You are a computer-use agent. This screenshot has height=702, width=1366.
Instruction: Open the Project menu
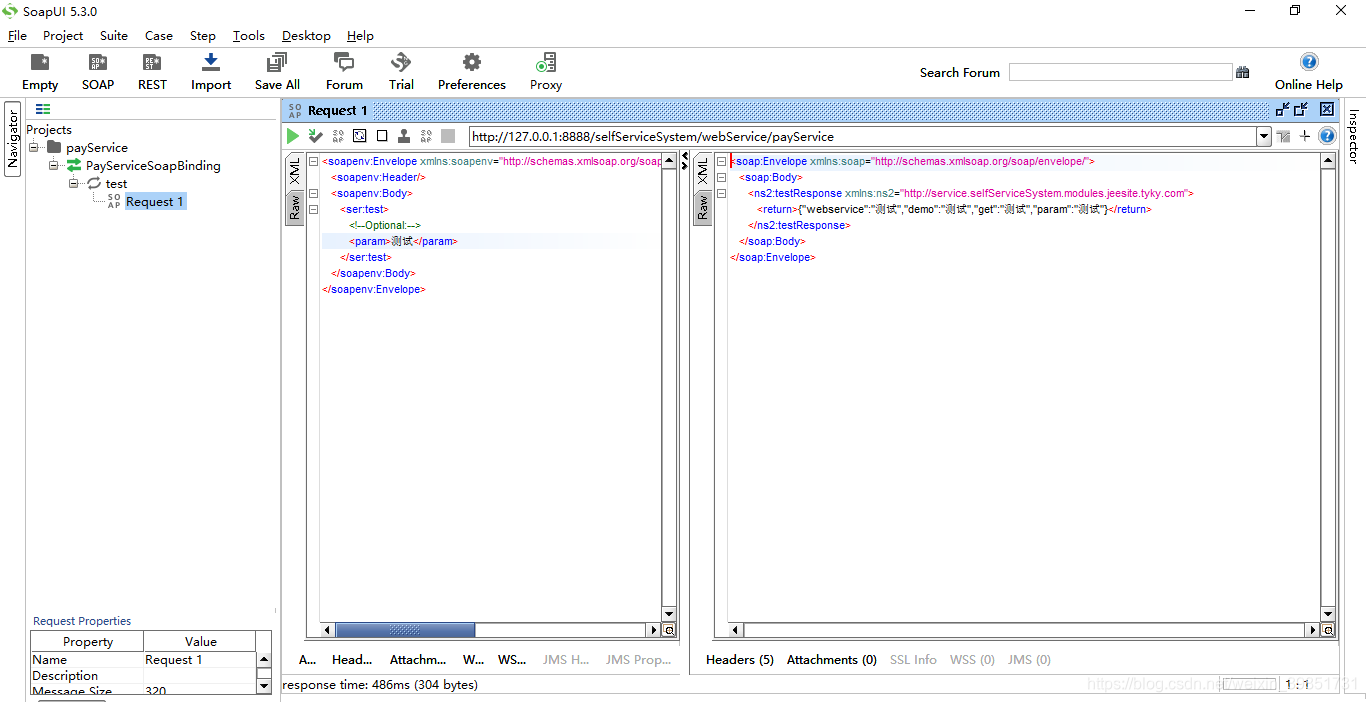coord(63,35)
